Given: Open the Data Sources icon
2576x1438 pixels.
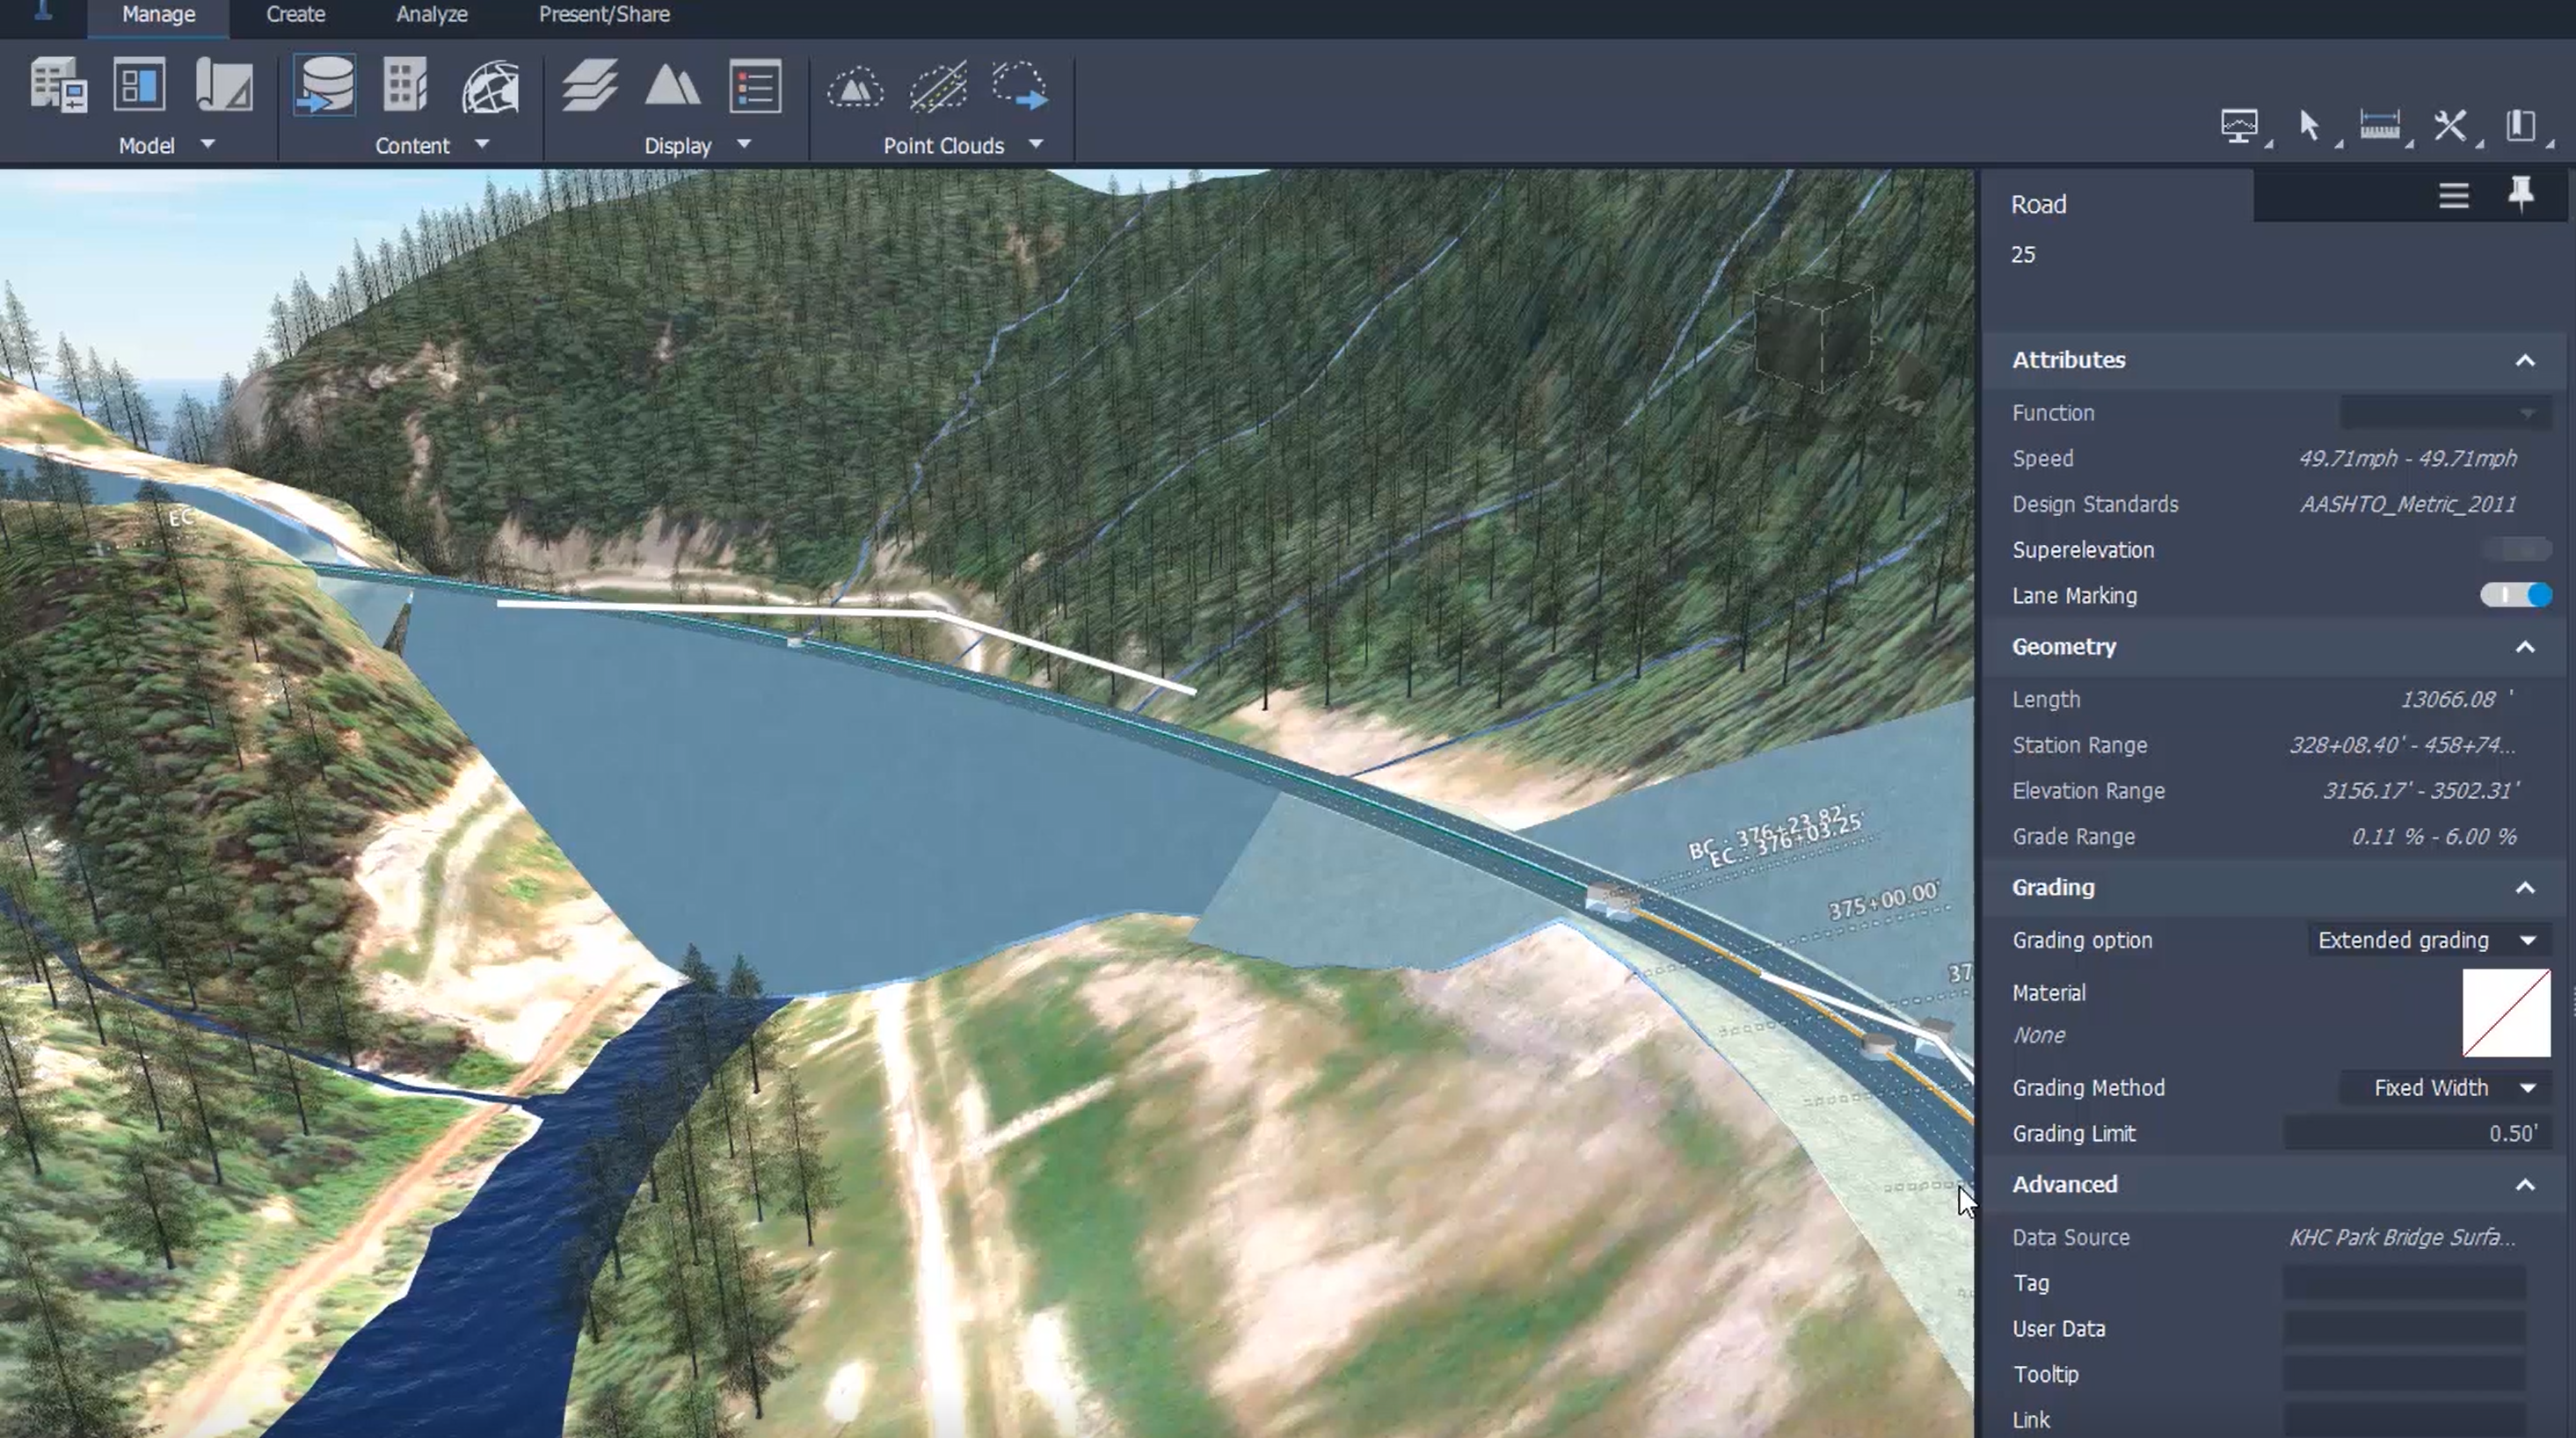Looking at the screenshot, I should click(324, 86).
